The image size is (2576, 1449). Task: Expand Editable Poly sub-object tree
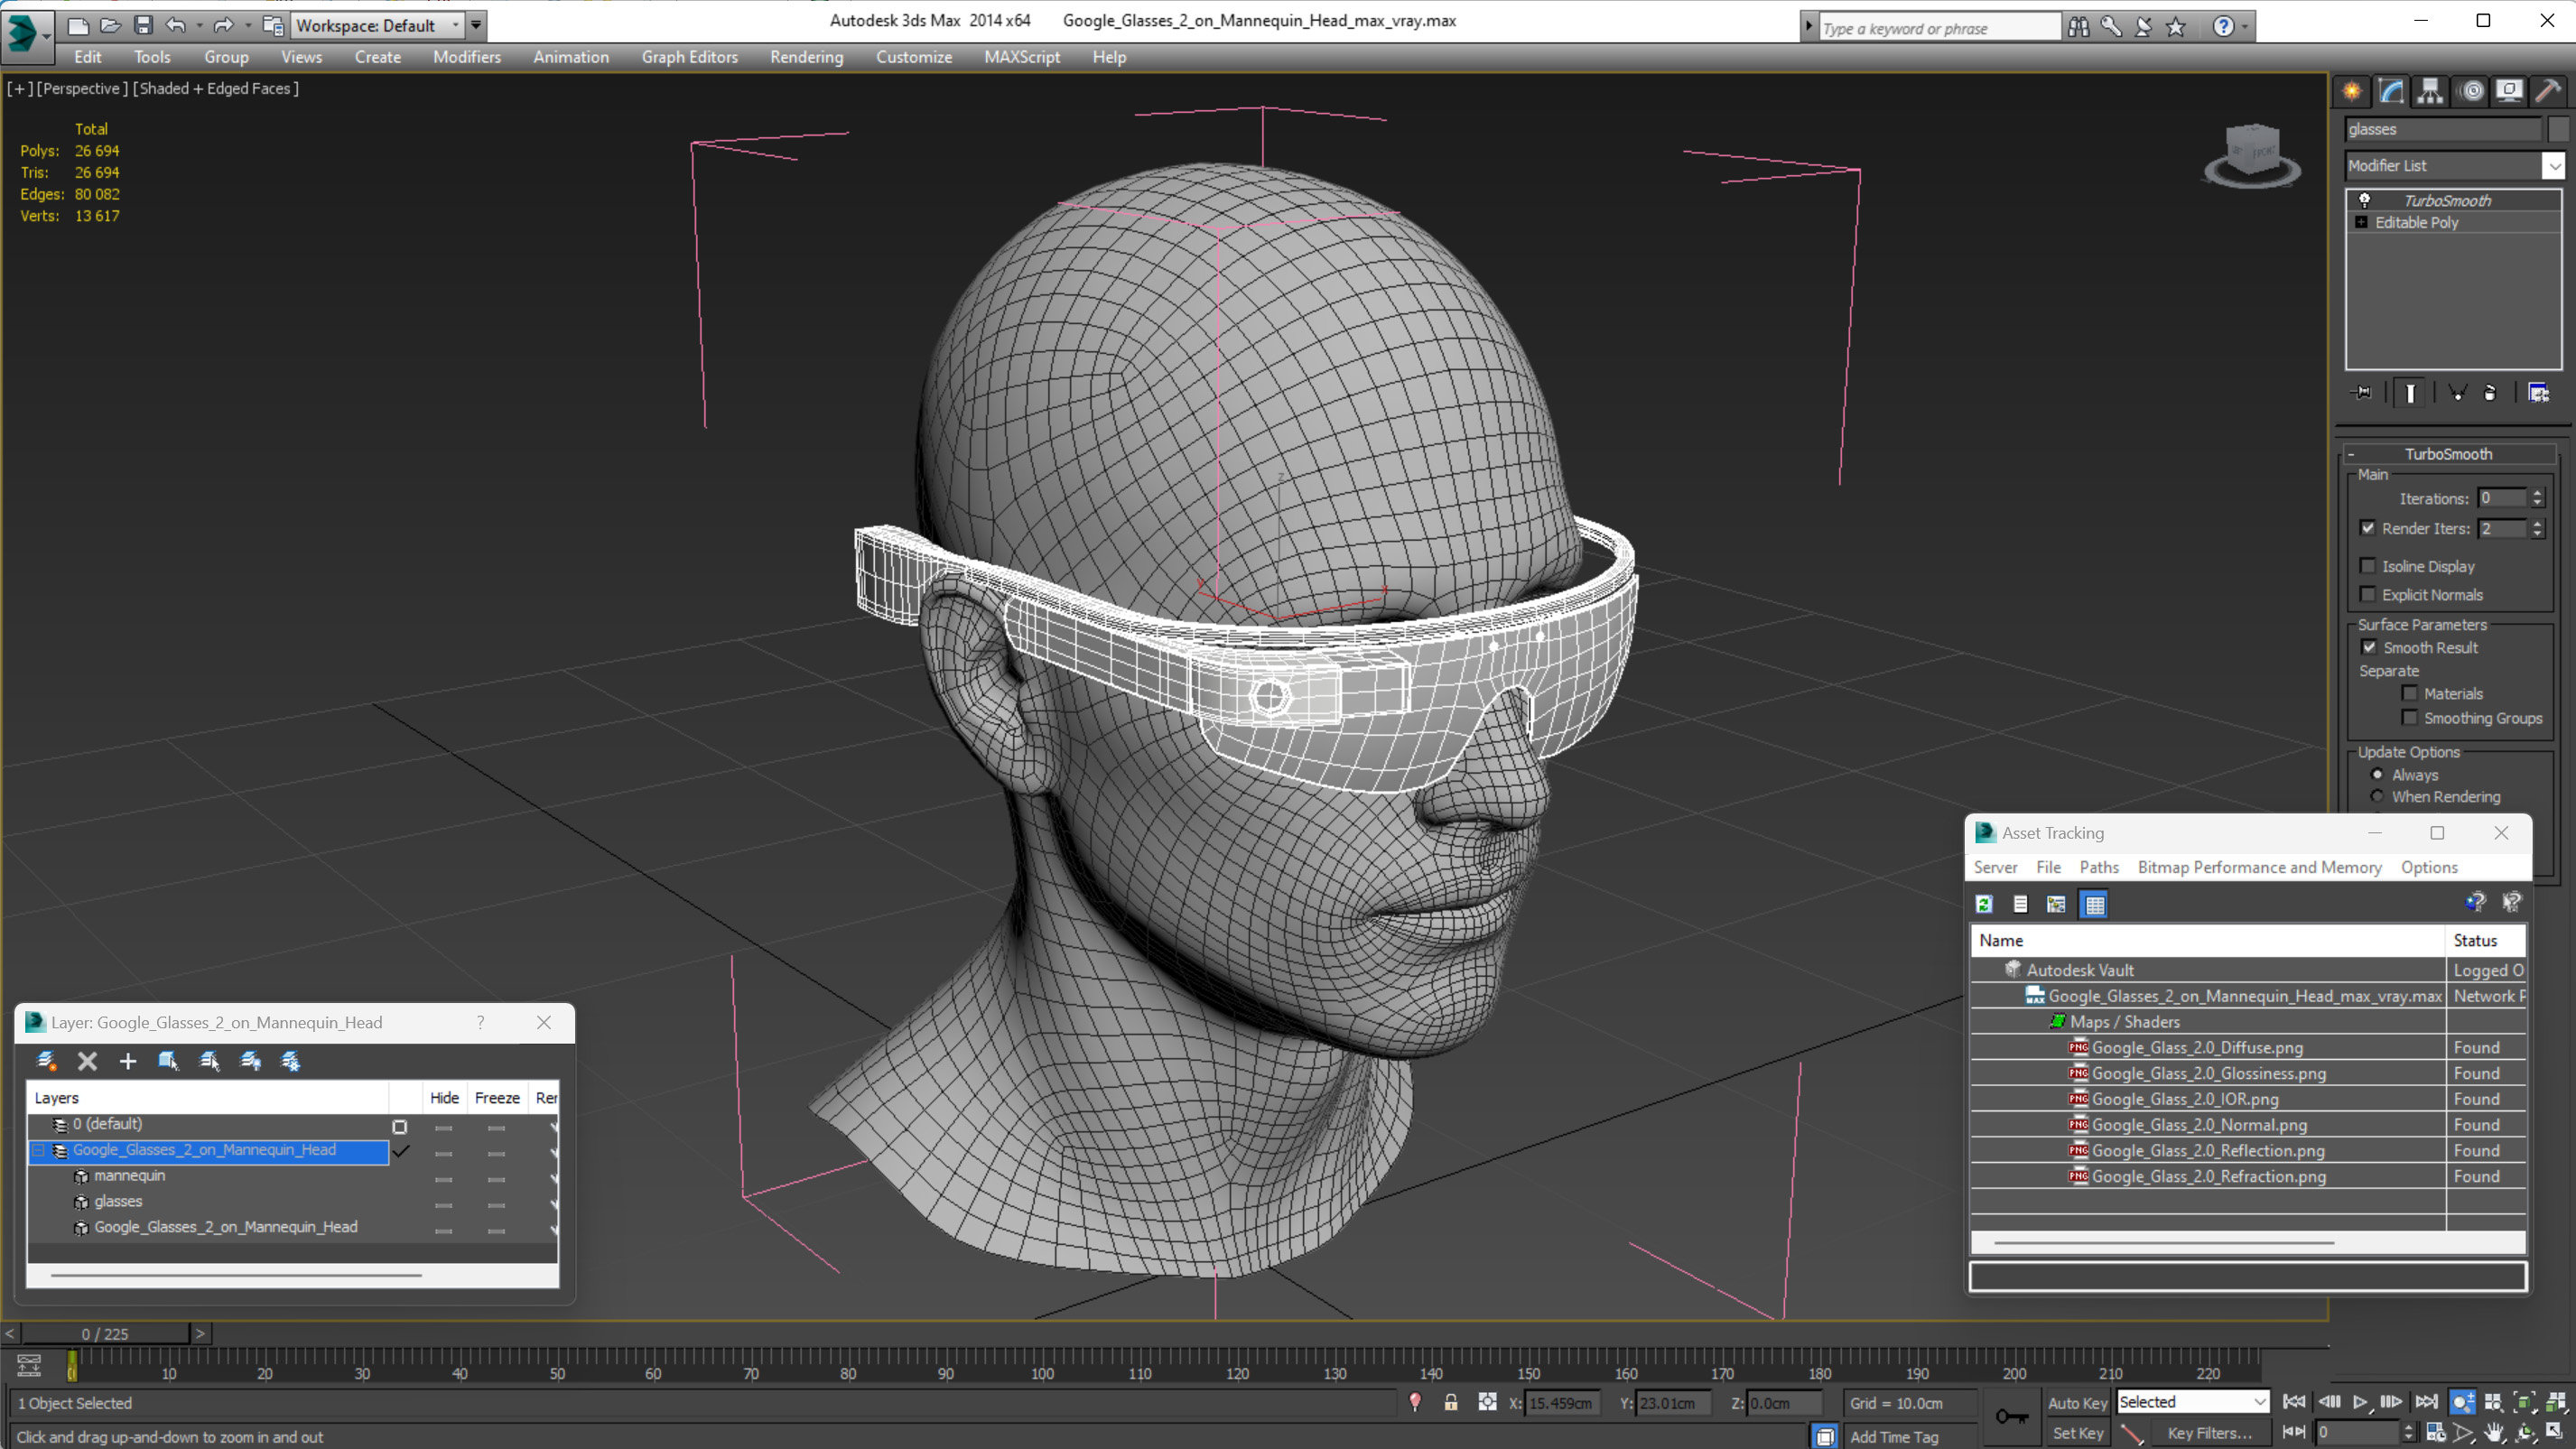(2362, 222)
